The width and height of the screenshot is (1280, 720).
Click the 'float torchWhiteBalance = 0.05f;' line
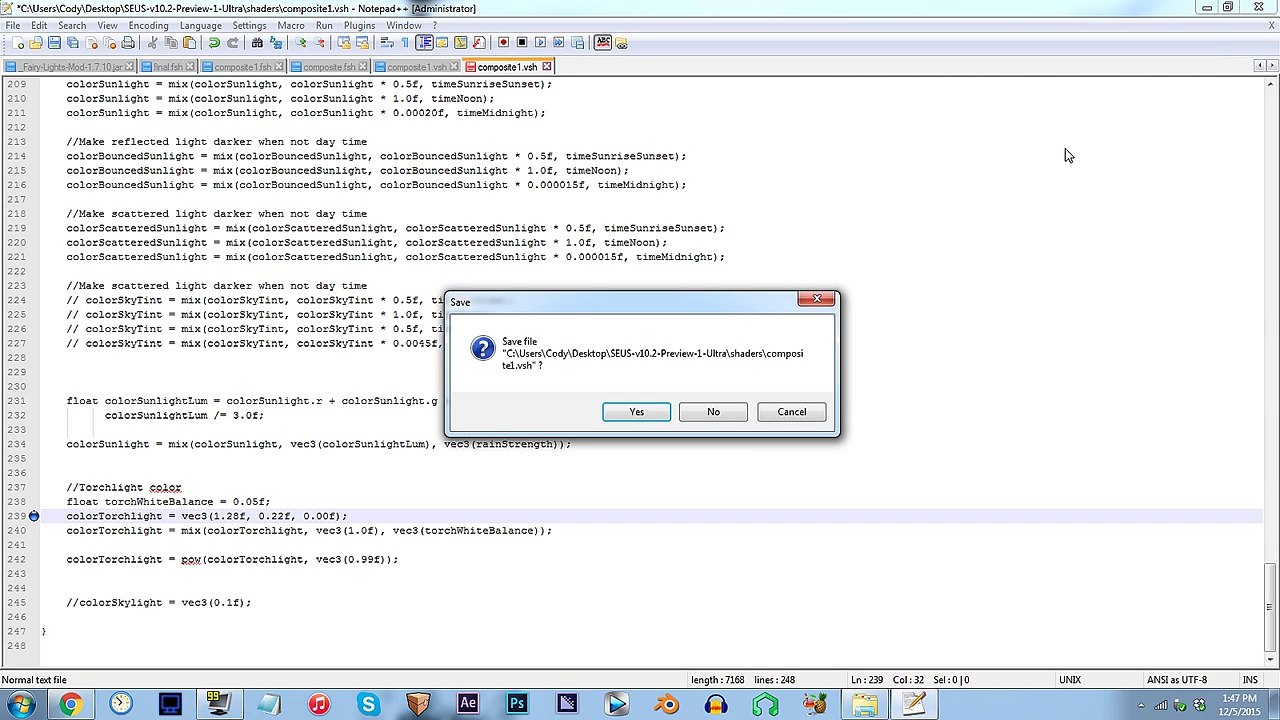coord(168,502)
